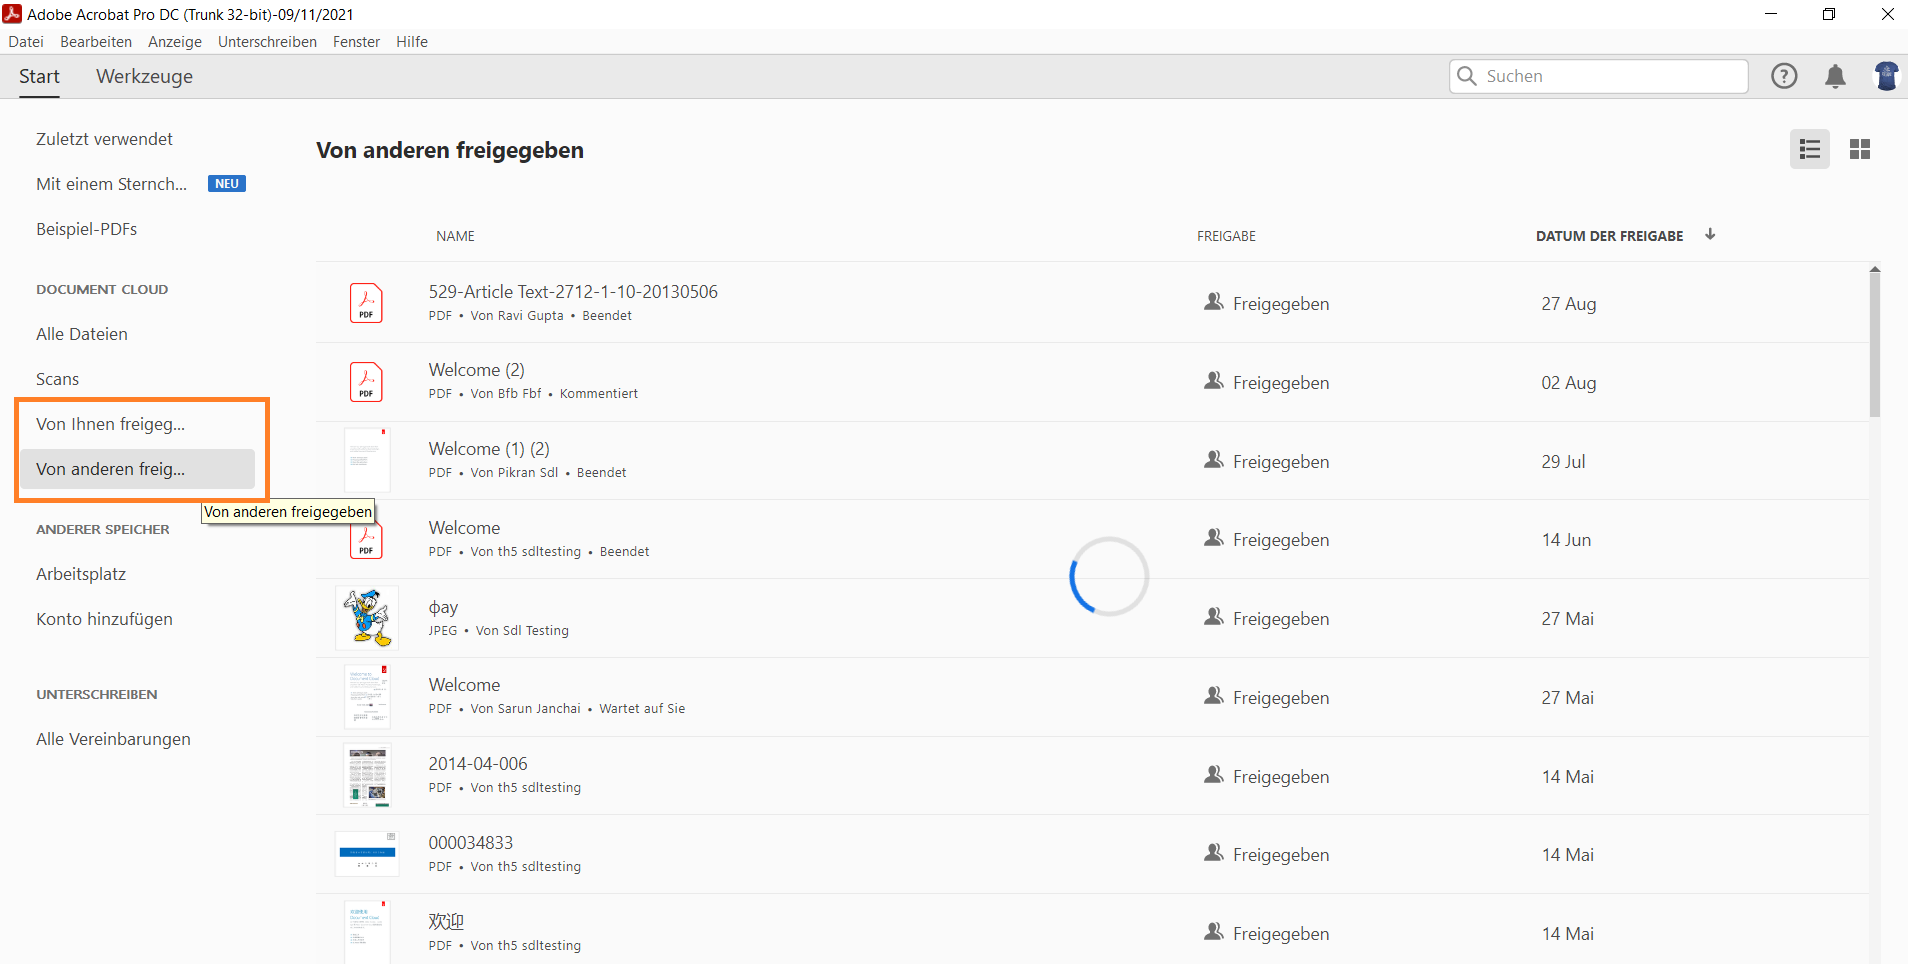Click the NEU badge in sidebar
Image resolution: width=1908 pixels, height=964 pixels.
pyautogui.click(x=227, y=184)
